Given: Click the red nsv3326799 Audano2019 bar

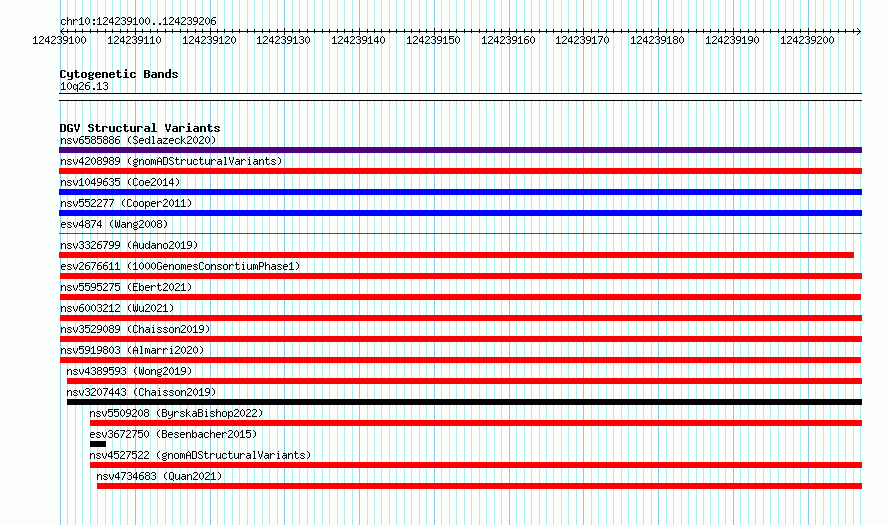Looking at the screenshot, I should tap(456, 255).
